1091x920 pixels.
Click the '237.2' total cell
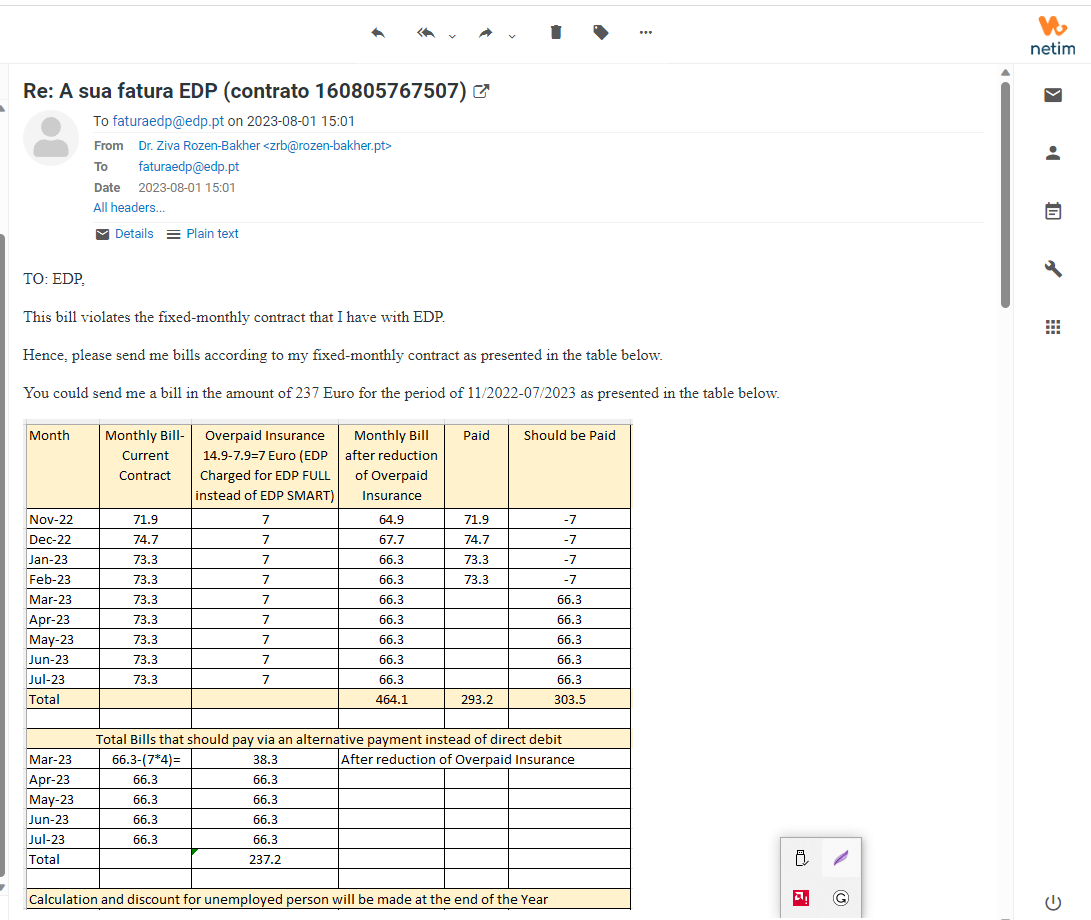click(x=265, y=859)
